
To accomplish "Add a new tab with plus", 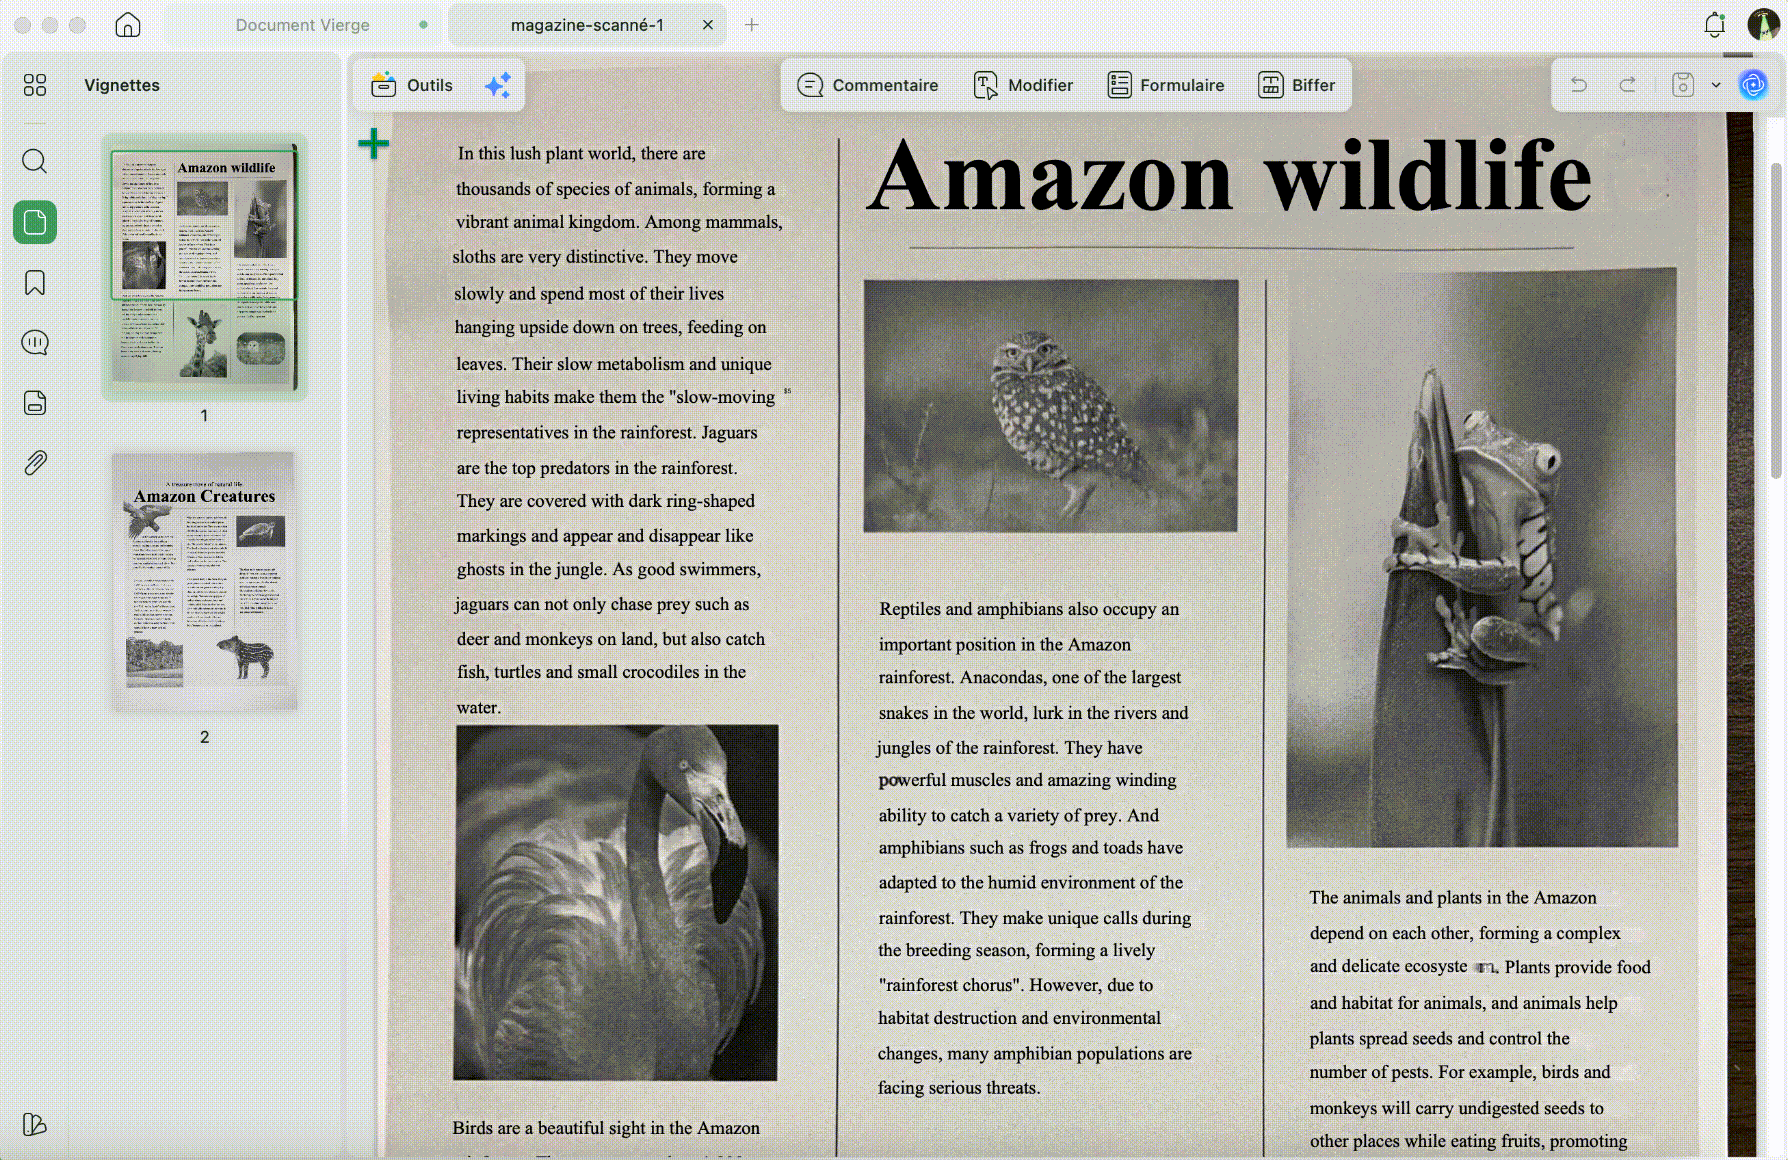I will (752, 25).
